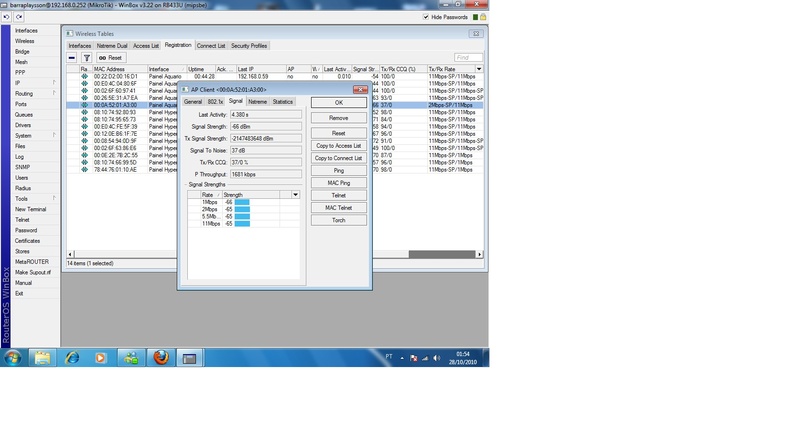Open column dropdown in Signal Strengths table

[x=295, y=195]
